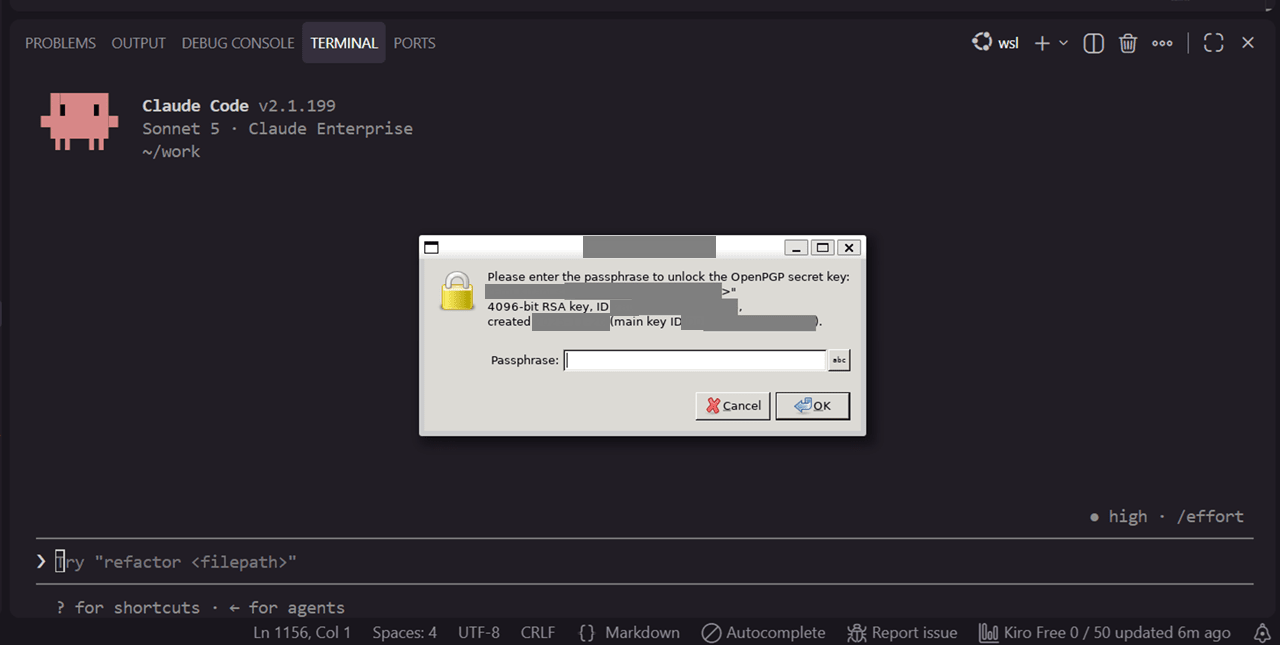Toggle Autocomplete in the status bar
Screen dimensions: 1280x645
[x=763, y=633]
